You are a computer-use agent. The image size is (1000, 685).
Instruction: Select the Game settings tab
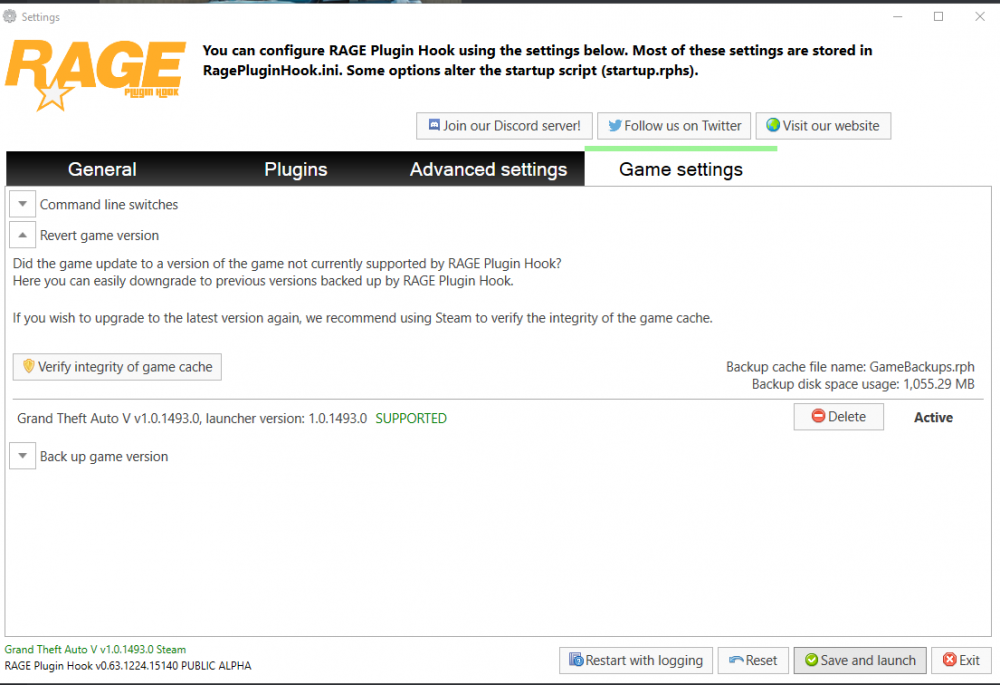(x=680, y=169)
